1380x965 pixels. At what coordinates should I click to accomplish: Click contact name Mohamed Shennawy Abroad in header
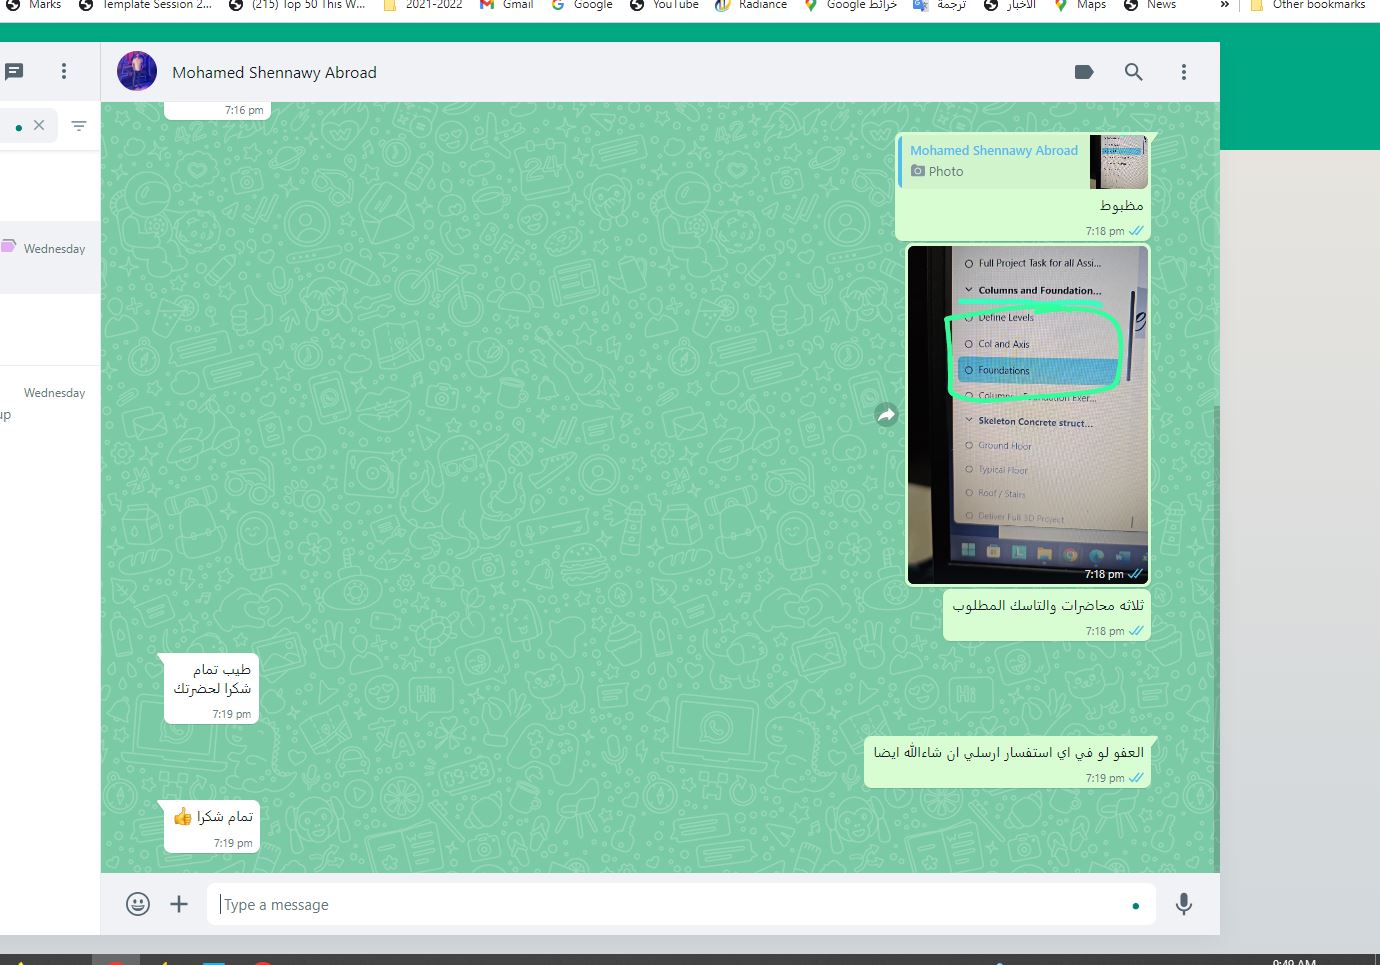[x=274, y=72]
